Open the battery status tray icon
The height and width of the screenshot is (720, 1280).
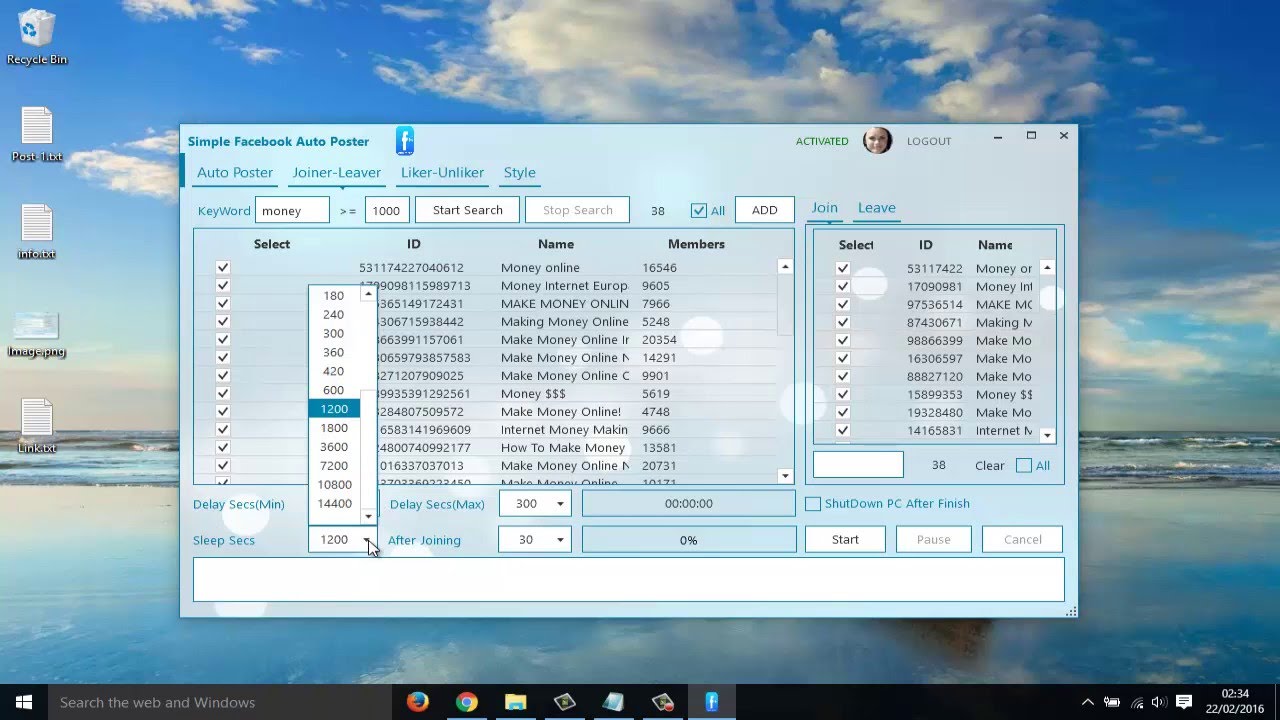[x=1112, y=702]
